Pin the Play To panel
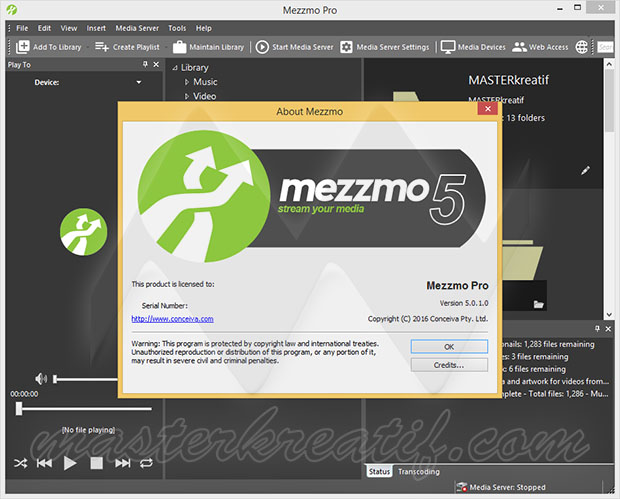620x499 pixels. point(145,64)
